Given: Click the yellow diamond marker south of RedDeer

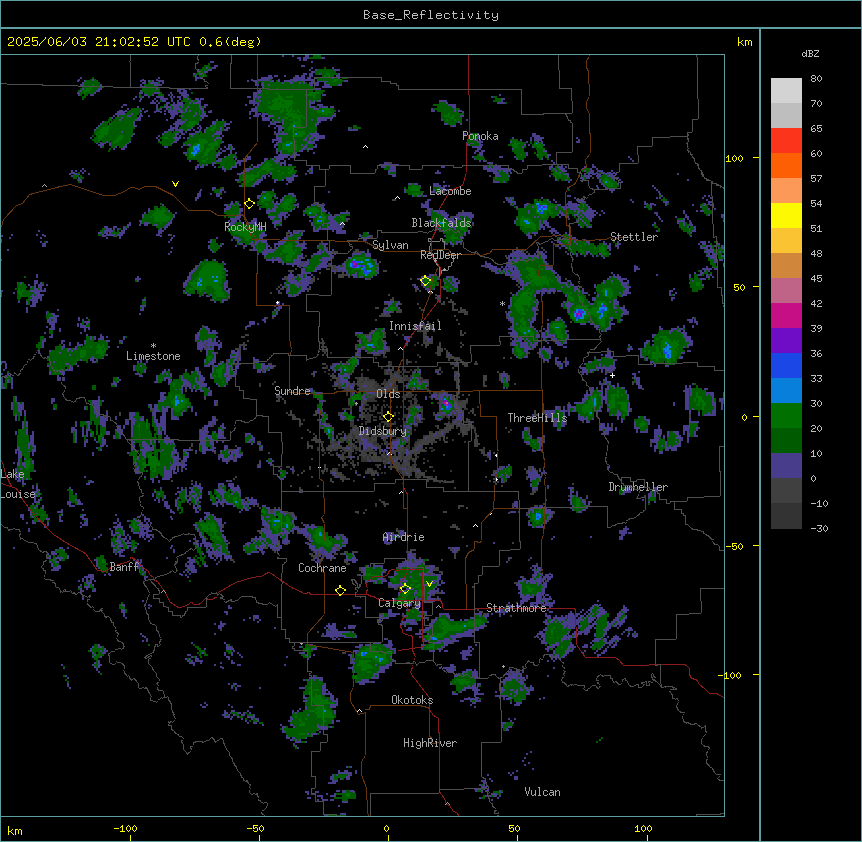Looking at the screenshot, I should coord(426,281).
